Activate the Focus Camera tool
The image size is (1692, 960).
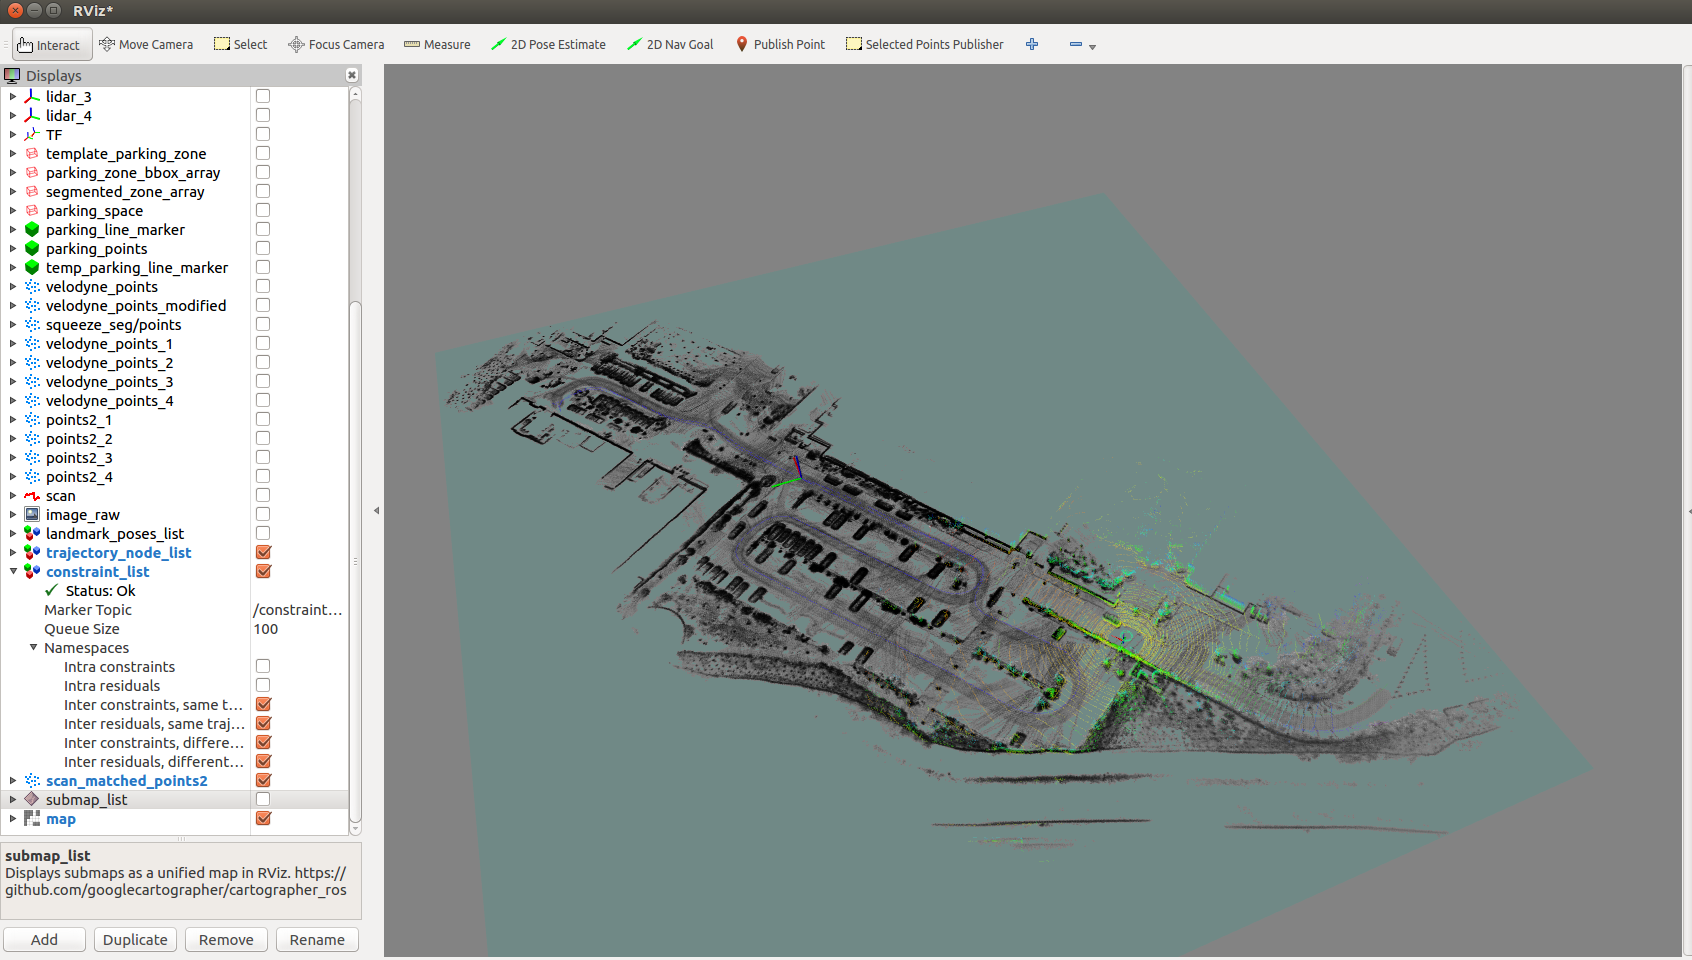[x=335, y=44]
